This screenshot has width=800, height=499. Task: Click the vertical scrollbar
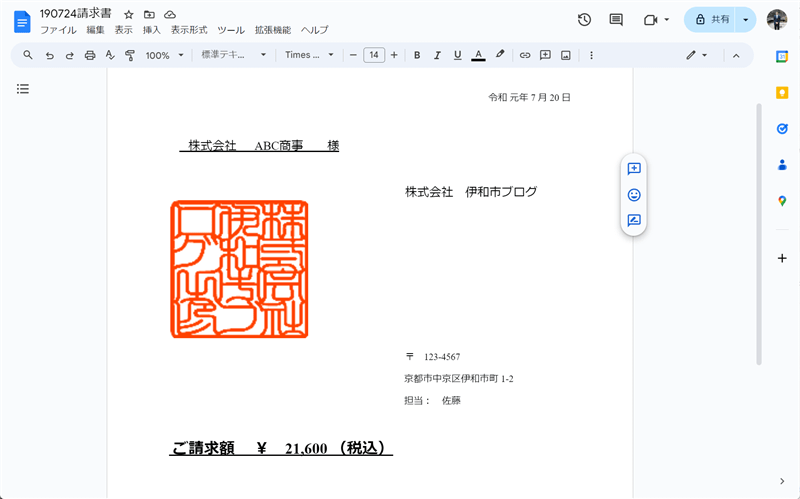coord(759,234)
